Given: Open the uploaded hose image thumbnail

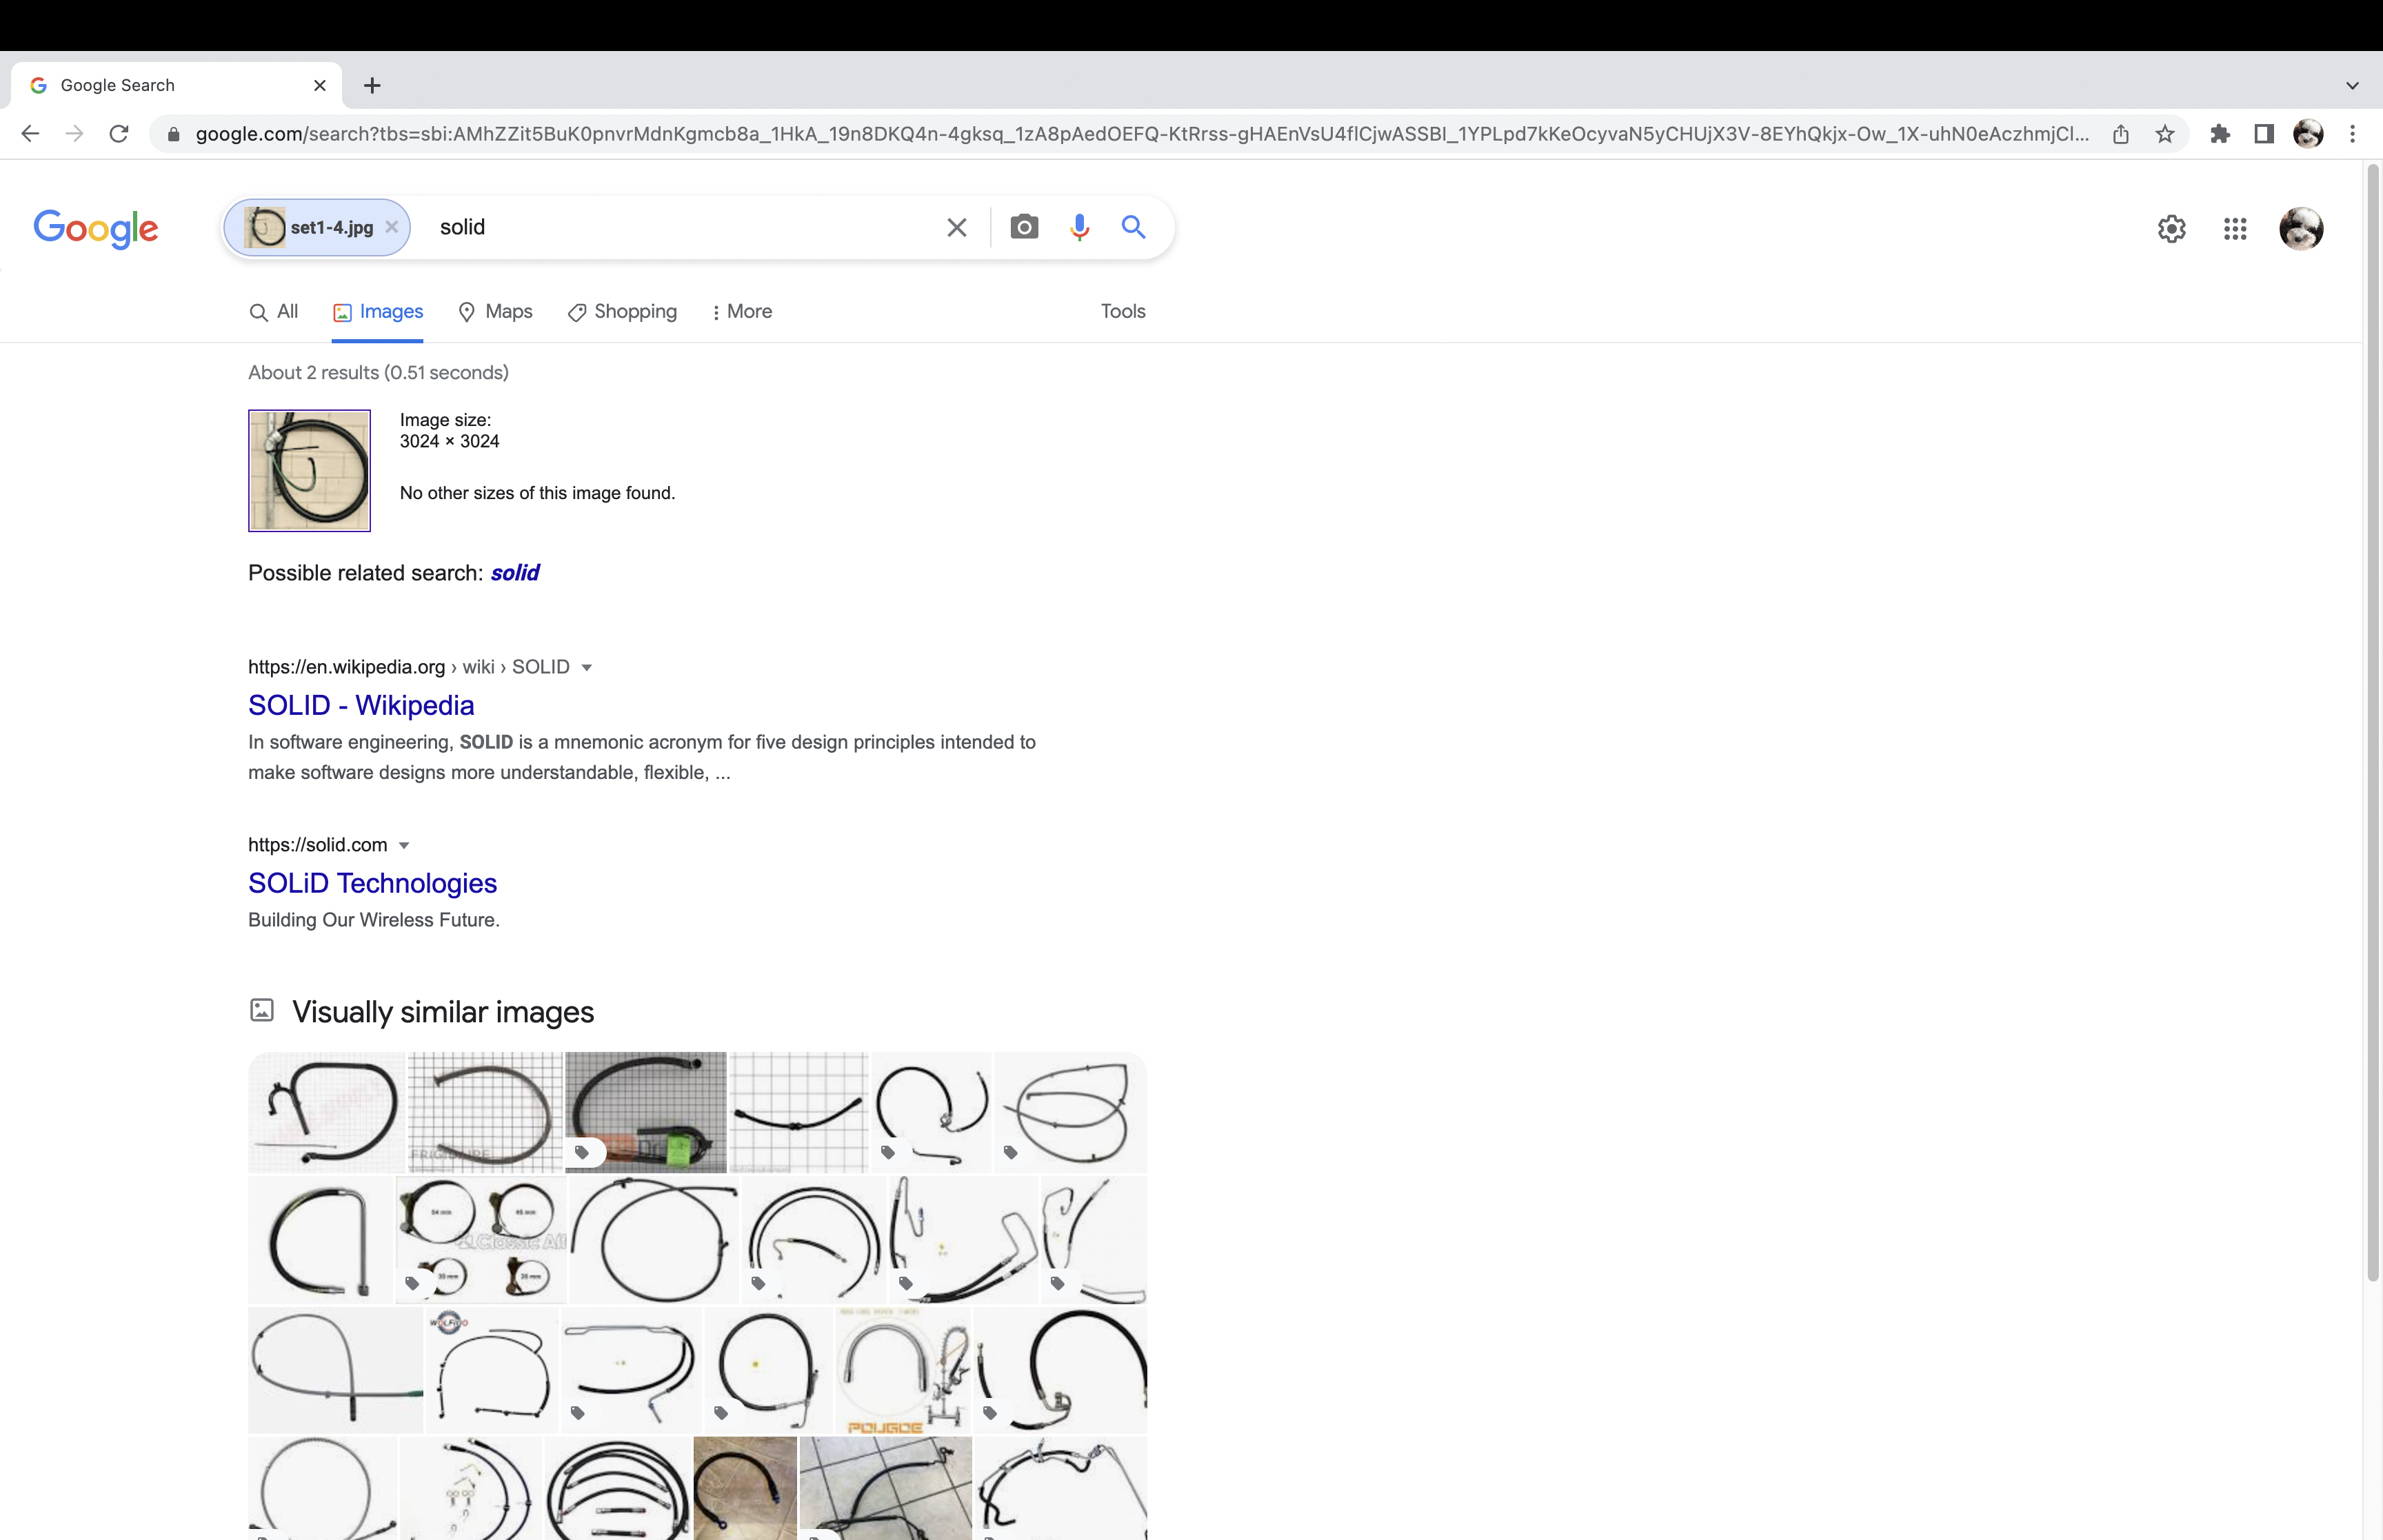Looking at the screenshot, I should click(309, 470).
